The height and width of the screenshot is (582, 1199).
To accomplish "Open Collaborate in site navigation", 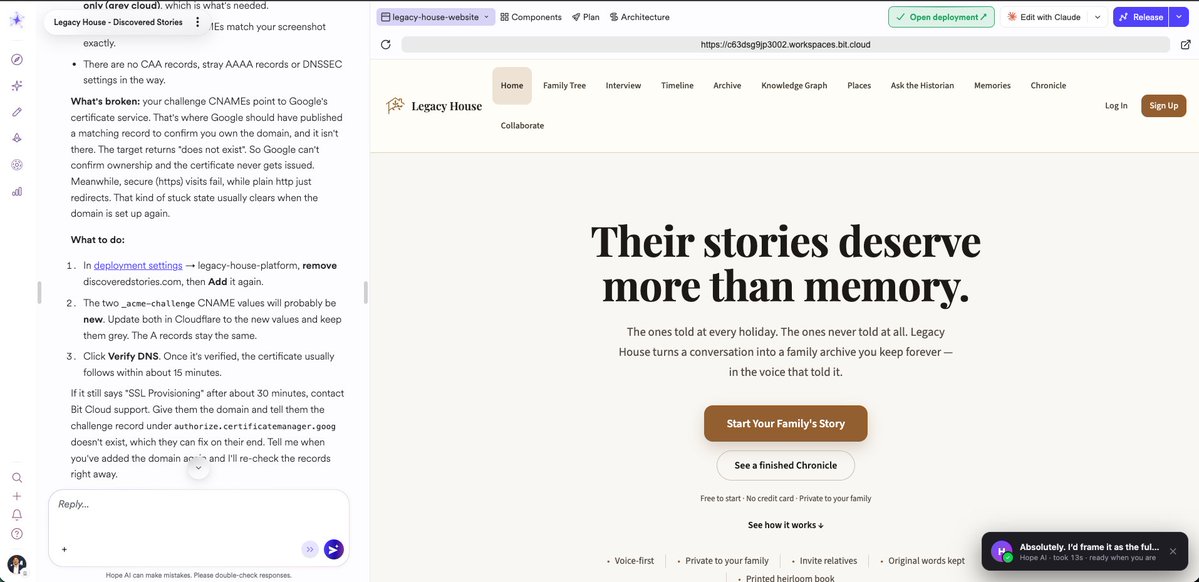I will (522, 125).
